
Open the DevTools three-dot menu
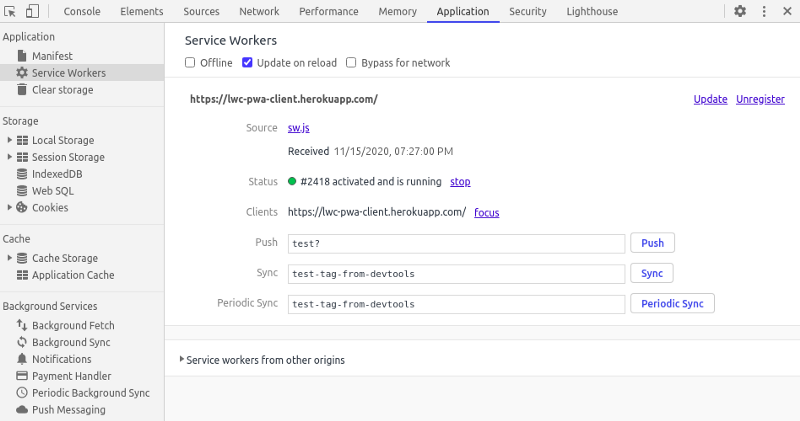[765, 12]
